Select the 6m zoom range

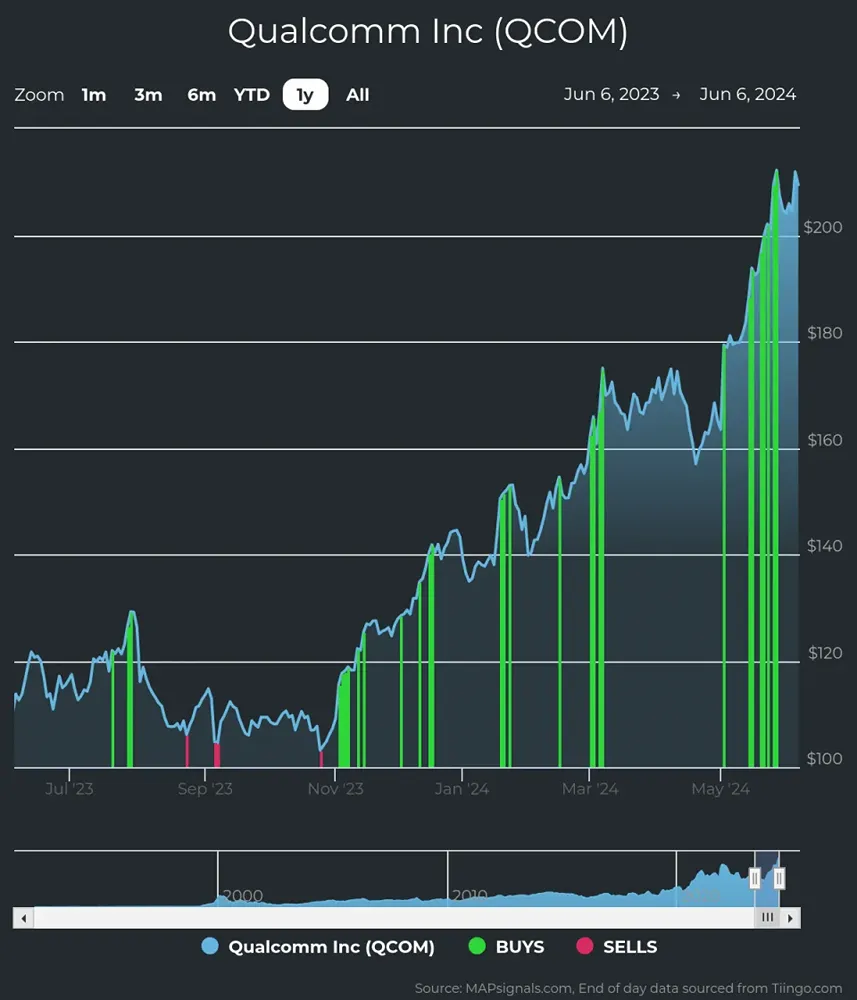tap(201, 95)
